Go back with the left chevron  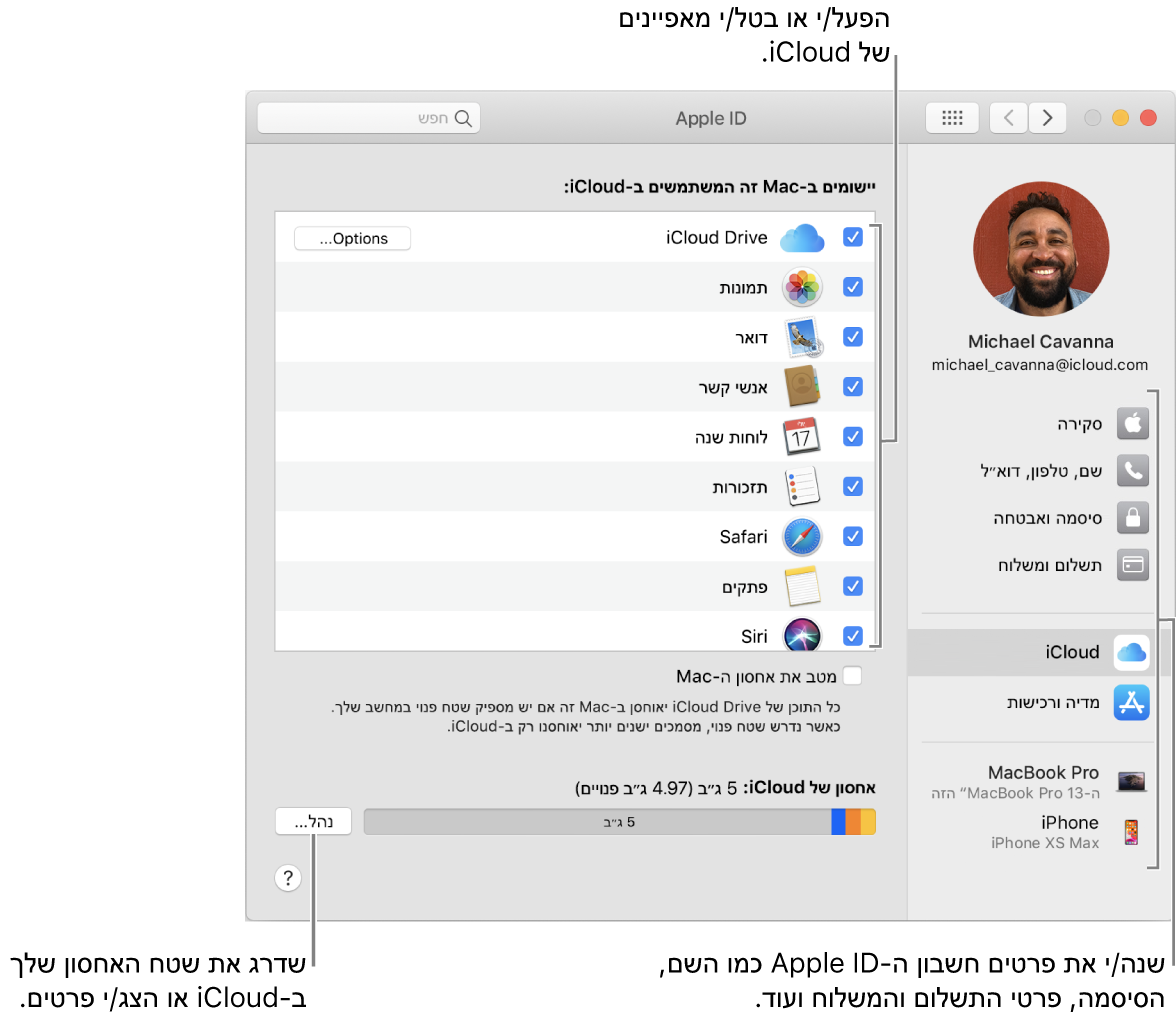(1009, 118)
